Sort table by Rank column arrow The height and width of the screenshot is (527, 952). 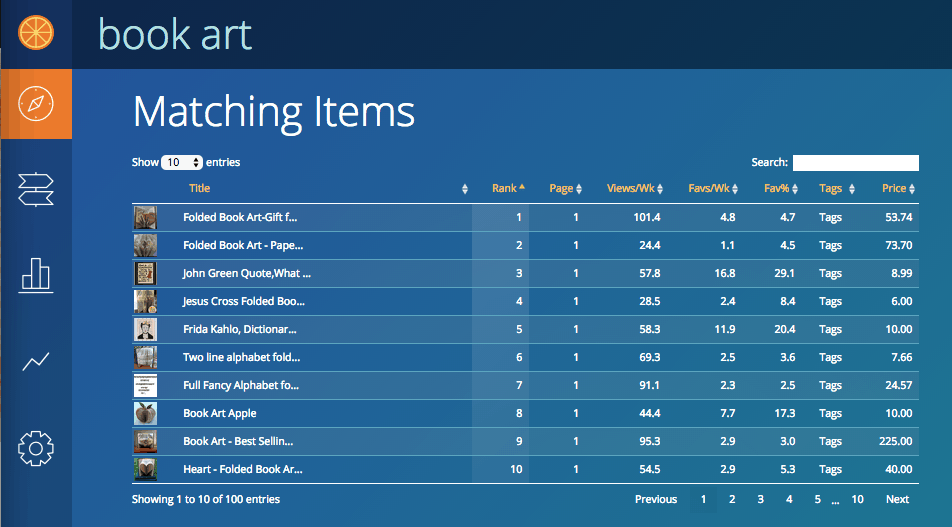[x=522, y=188]
